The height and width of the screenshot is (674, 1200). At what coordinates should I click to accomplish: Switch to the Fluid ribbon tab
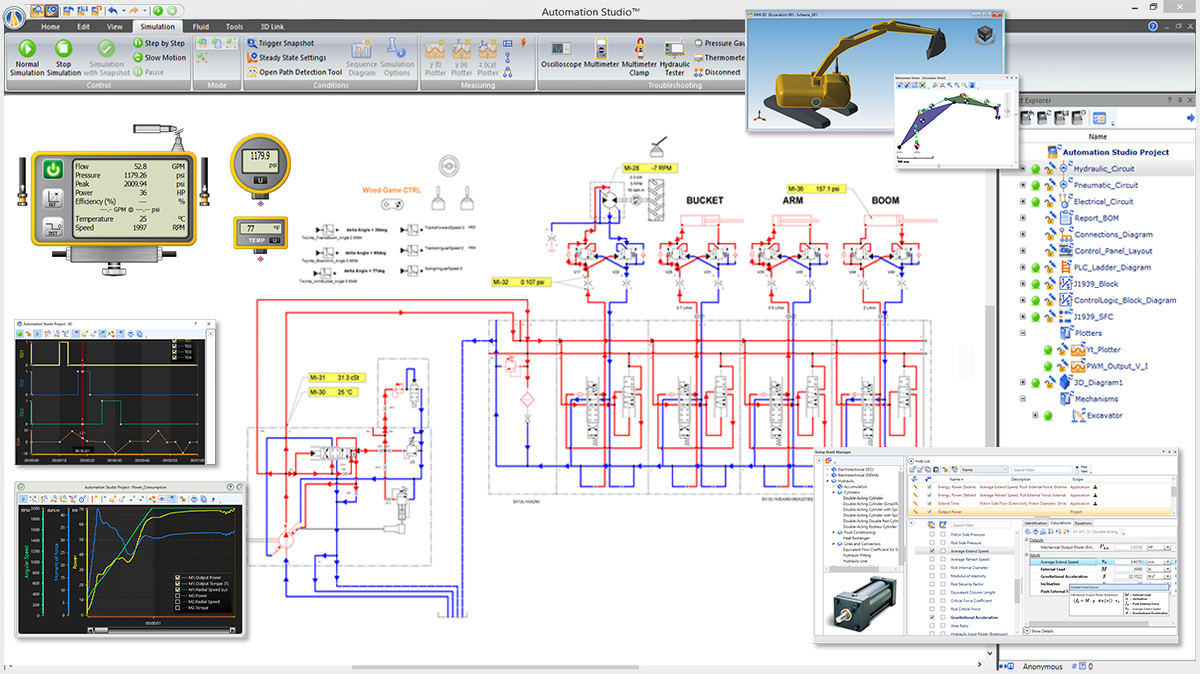201,27
